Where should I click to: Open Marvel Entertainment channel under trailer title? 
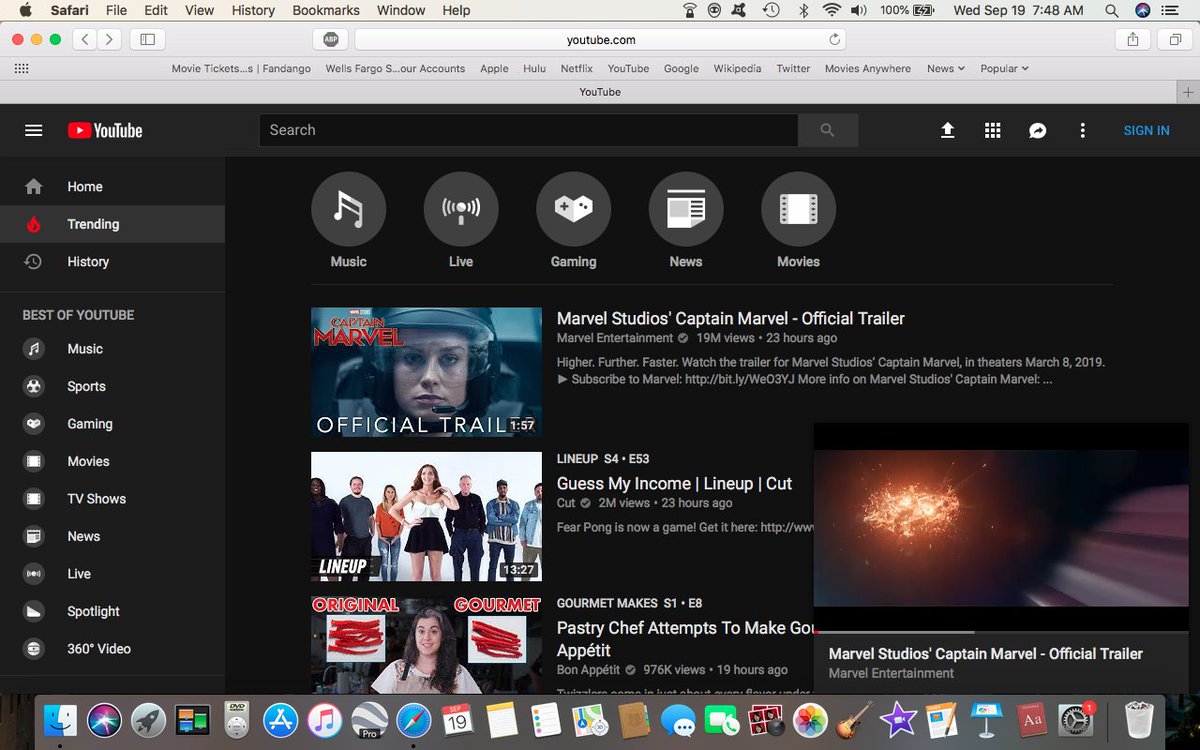coord(615,338)
